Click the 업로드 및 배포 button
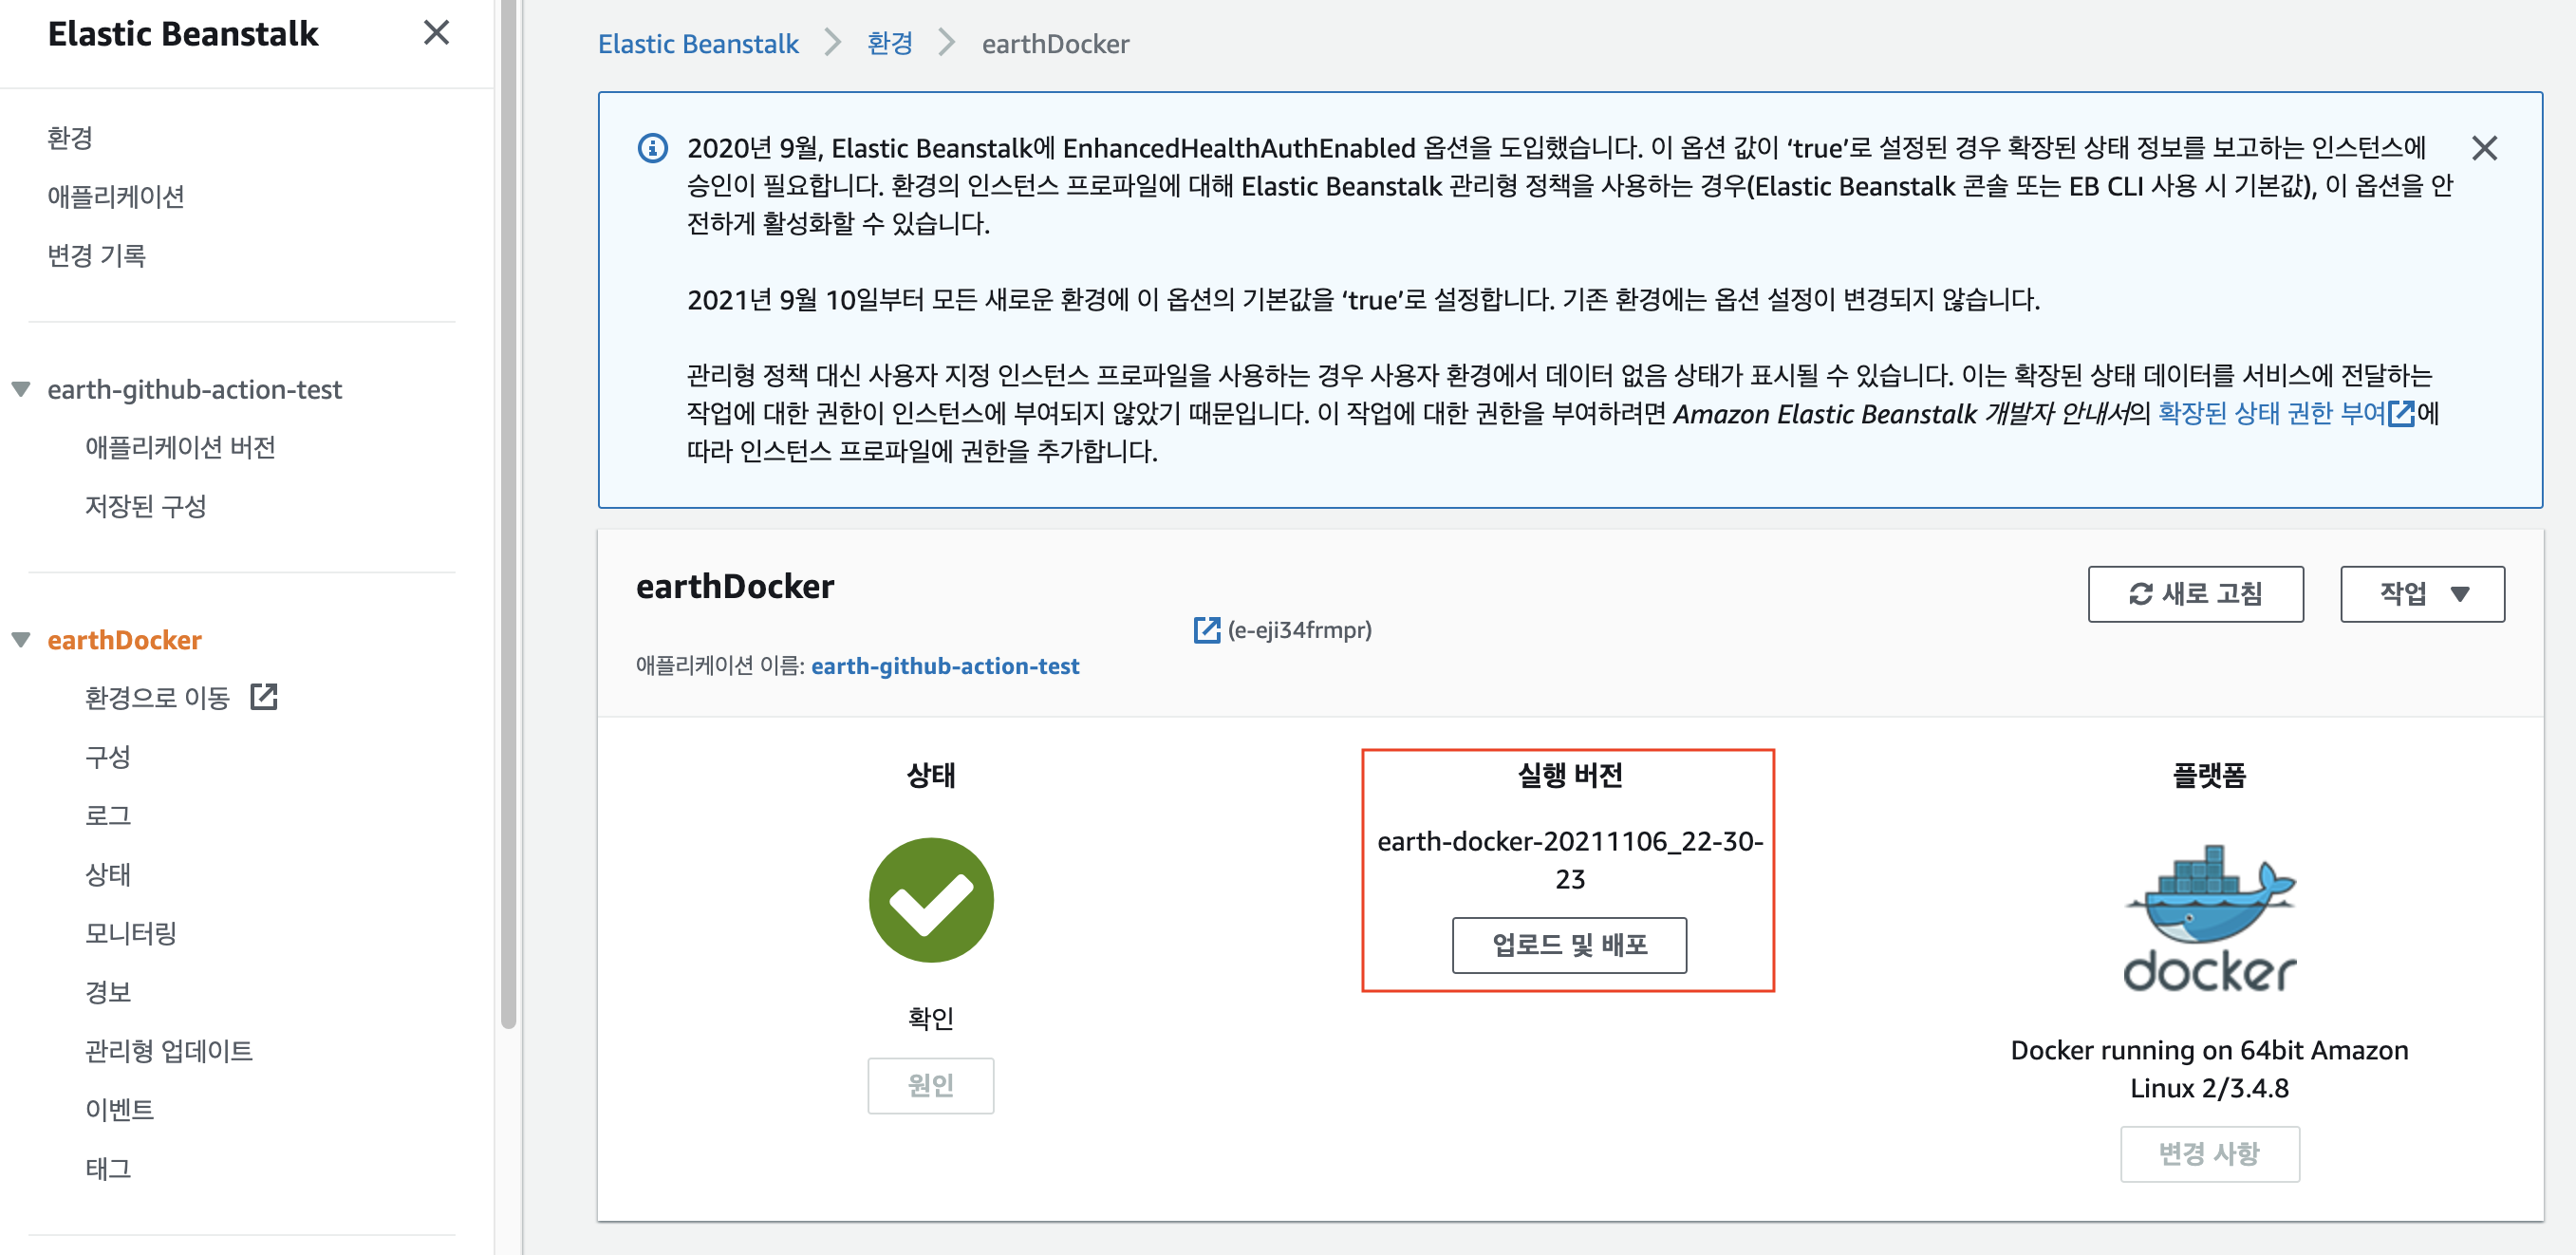This screenshot has width=2576, height=1255. [1569, 945]
